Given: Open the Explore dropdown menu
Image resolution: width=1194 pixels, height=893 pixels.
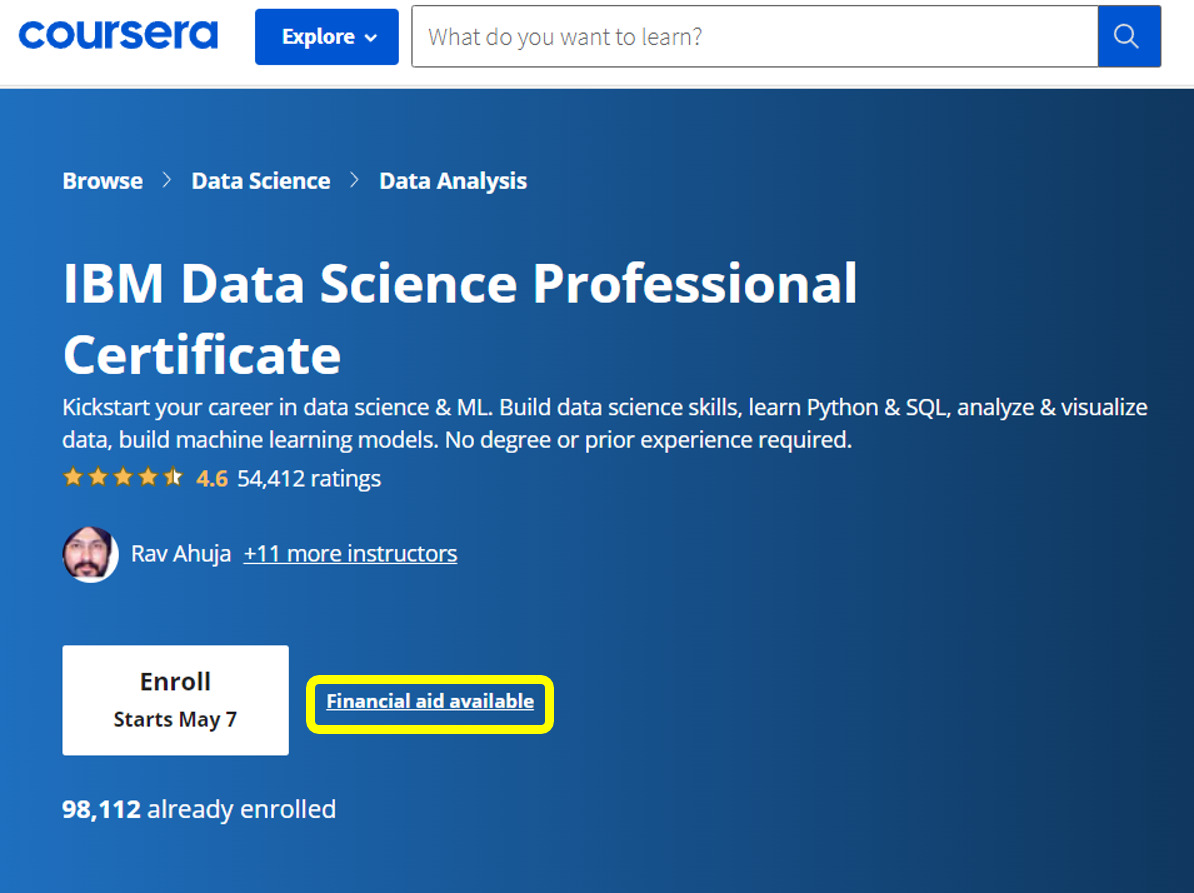Looking at the screenshot, I should pos(327,37).
